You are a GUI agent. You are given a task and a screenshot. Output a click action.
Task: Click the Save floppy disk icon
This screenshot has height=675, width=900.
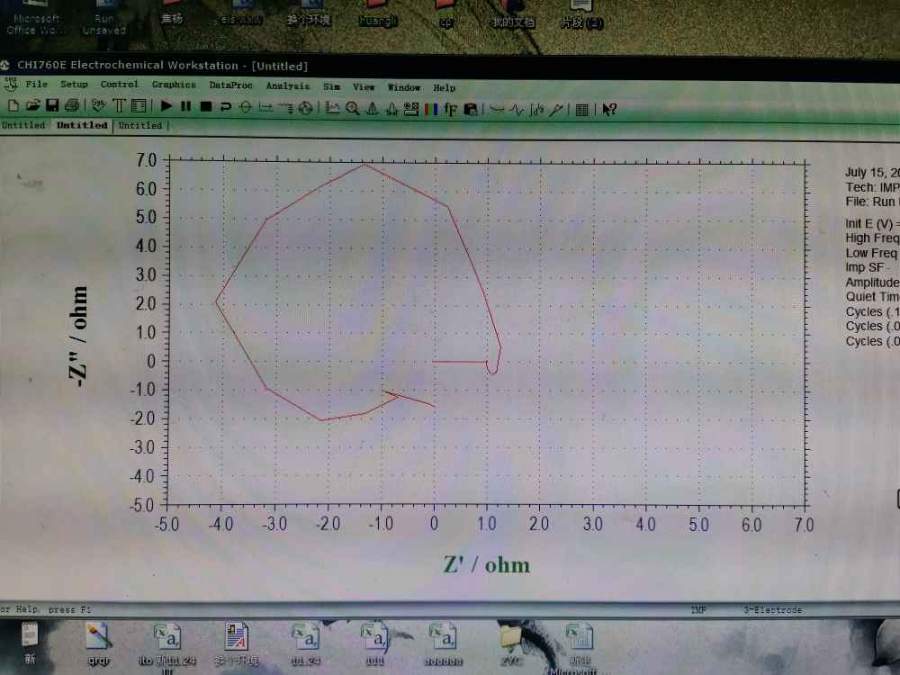pos(52,106)
